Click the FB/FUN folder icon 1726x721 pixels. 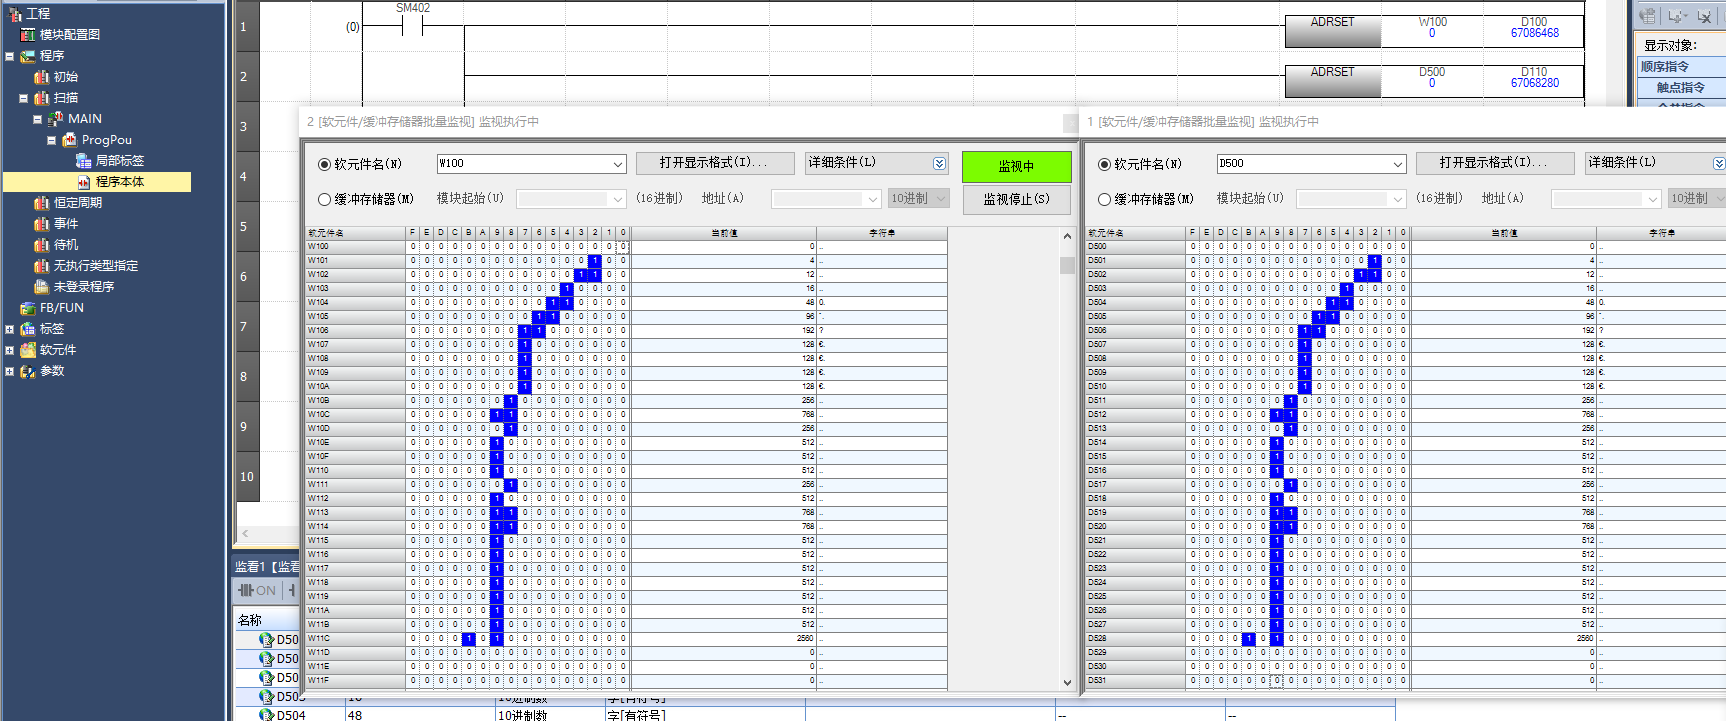tap(28, 308)
